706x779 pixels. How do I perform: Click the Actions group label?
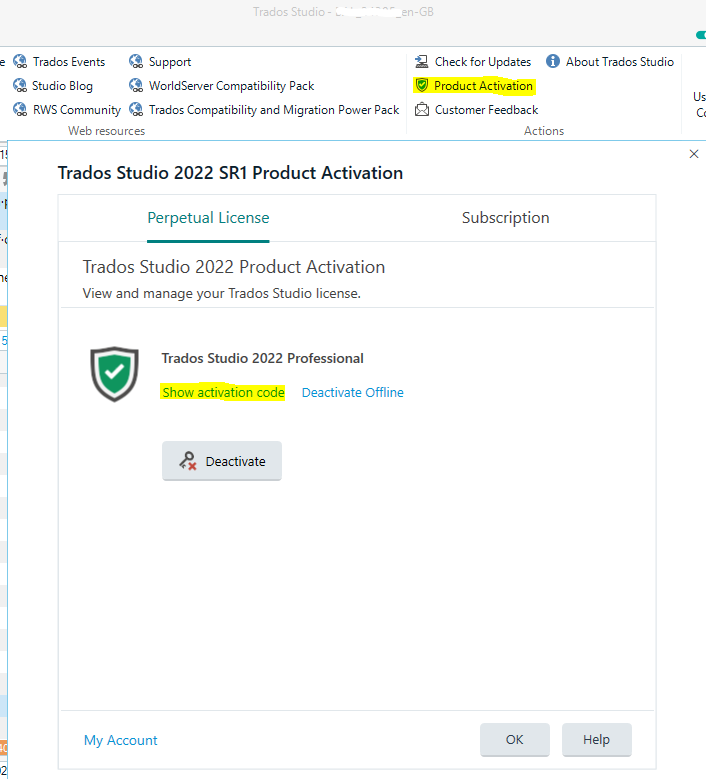544,131
